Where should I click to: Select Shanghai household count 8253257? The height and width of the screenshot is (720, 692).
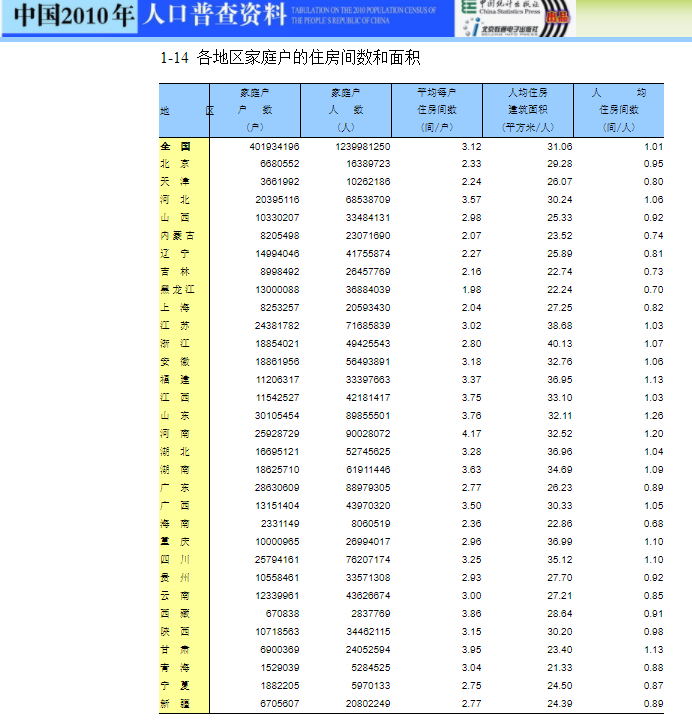[280, 308]
